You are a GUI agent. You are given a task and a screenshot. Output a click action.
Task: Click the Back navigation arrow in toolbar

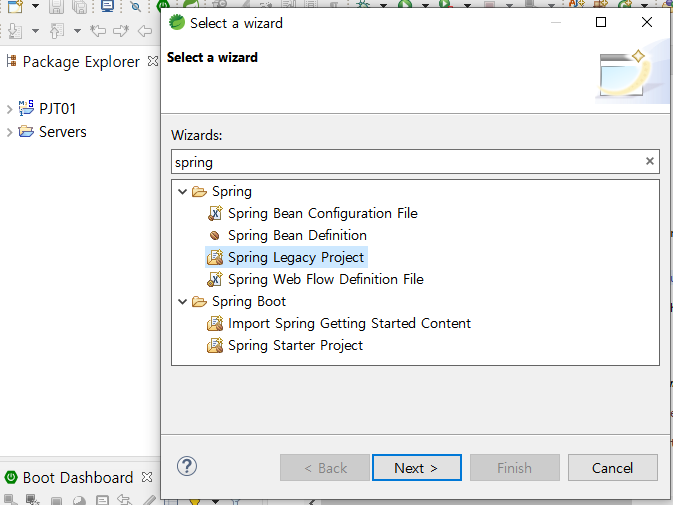[145, 31]
